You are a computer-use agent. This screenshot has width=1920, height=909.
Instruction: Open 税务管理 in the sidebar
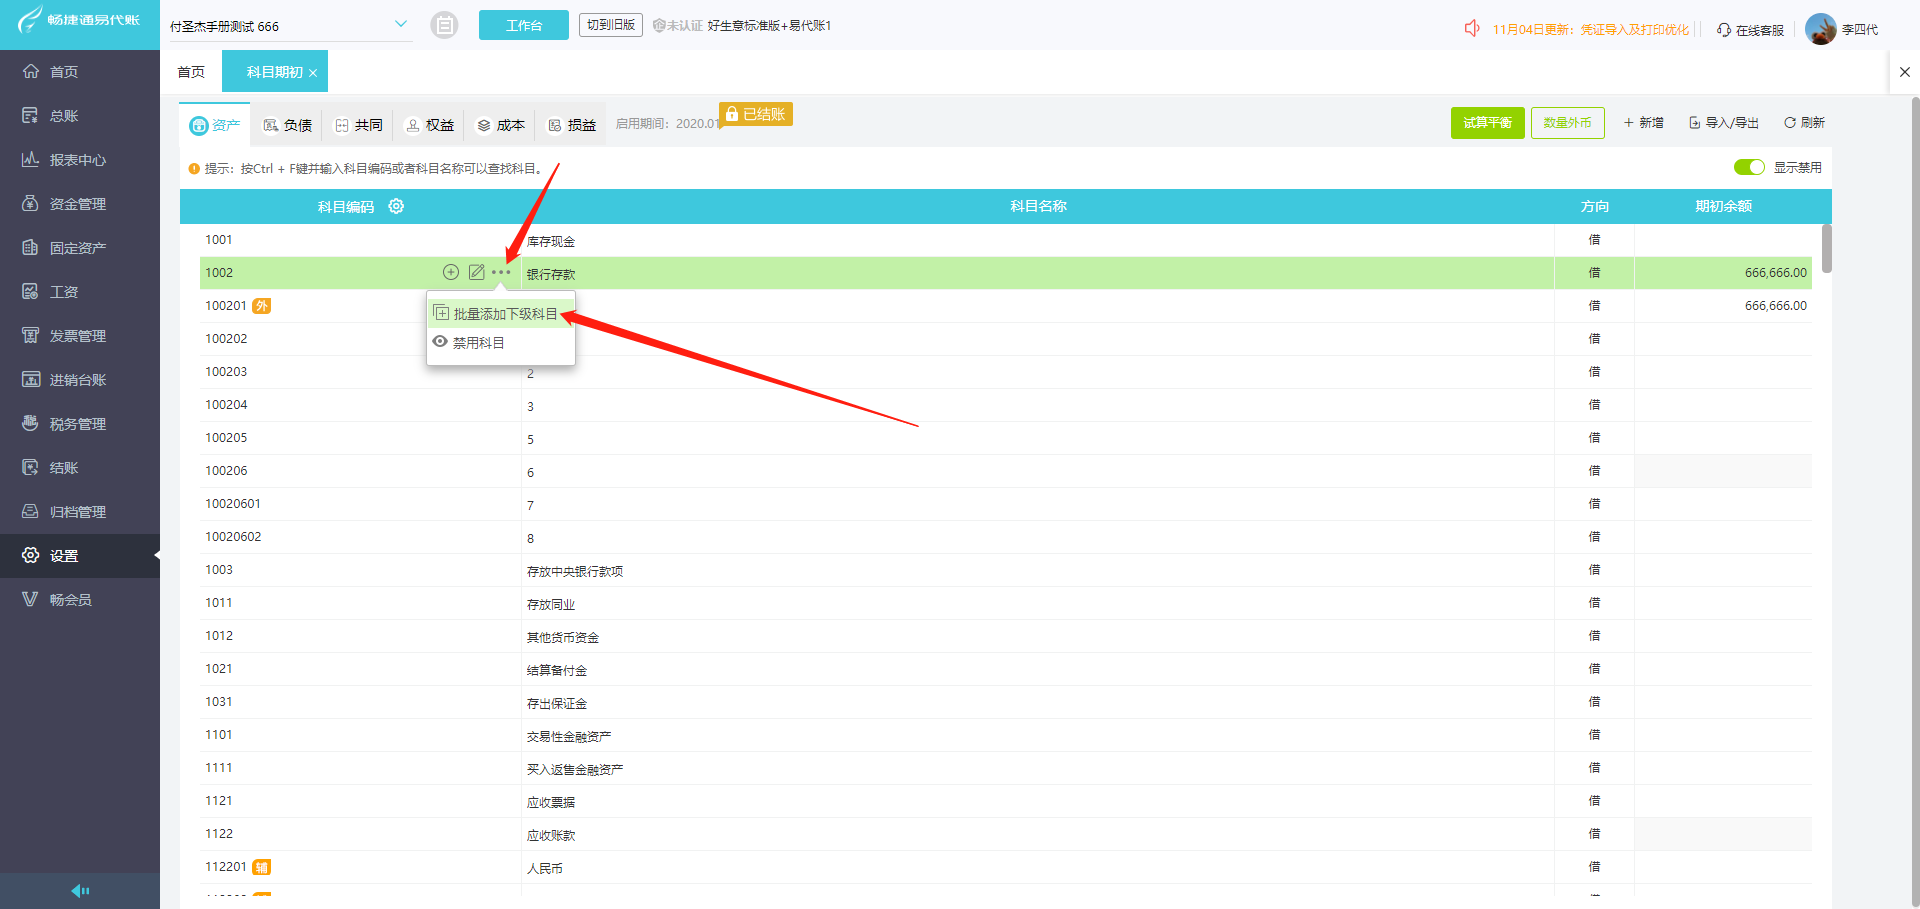coord(80,424)
